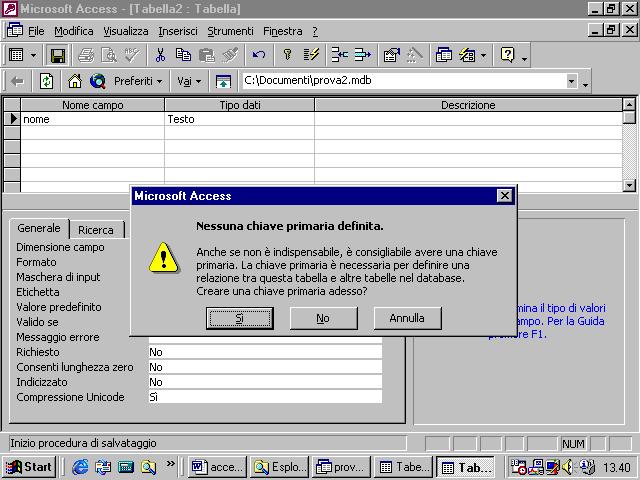This screenshot has height=480, width=640.
Task: Open the Modifica menu
Action: (74, 31)
